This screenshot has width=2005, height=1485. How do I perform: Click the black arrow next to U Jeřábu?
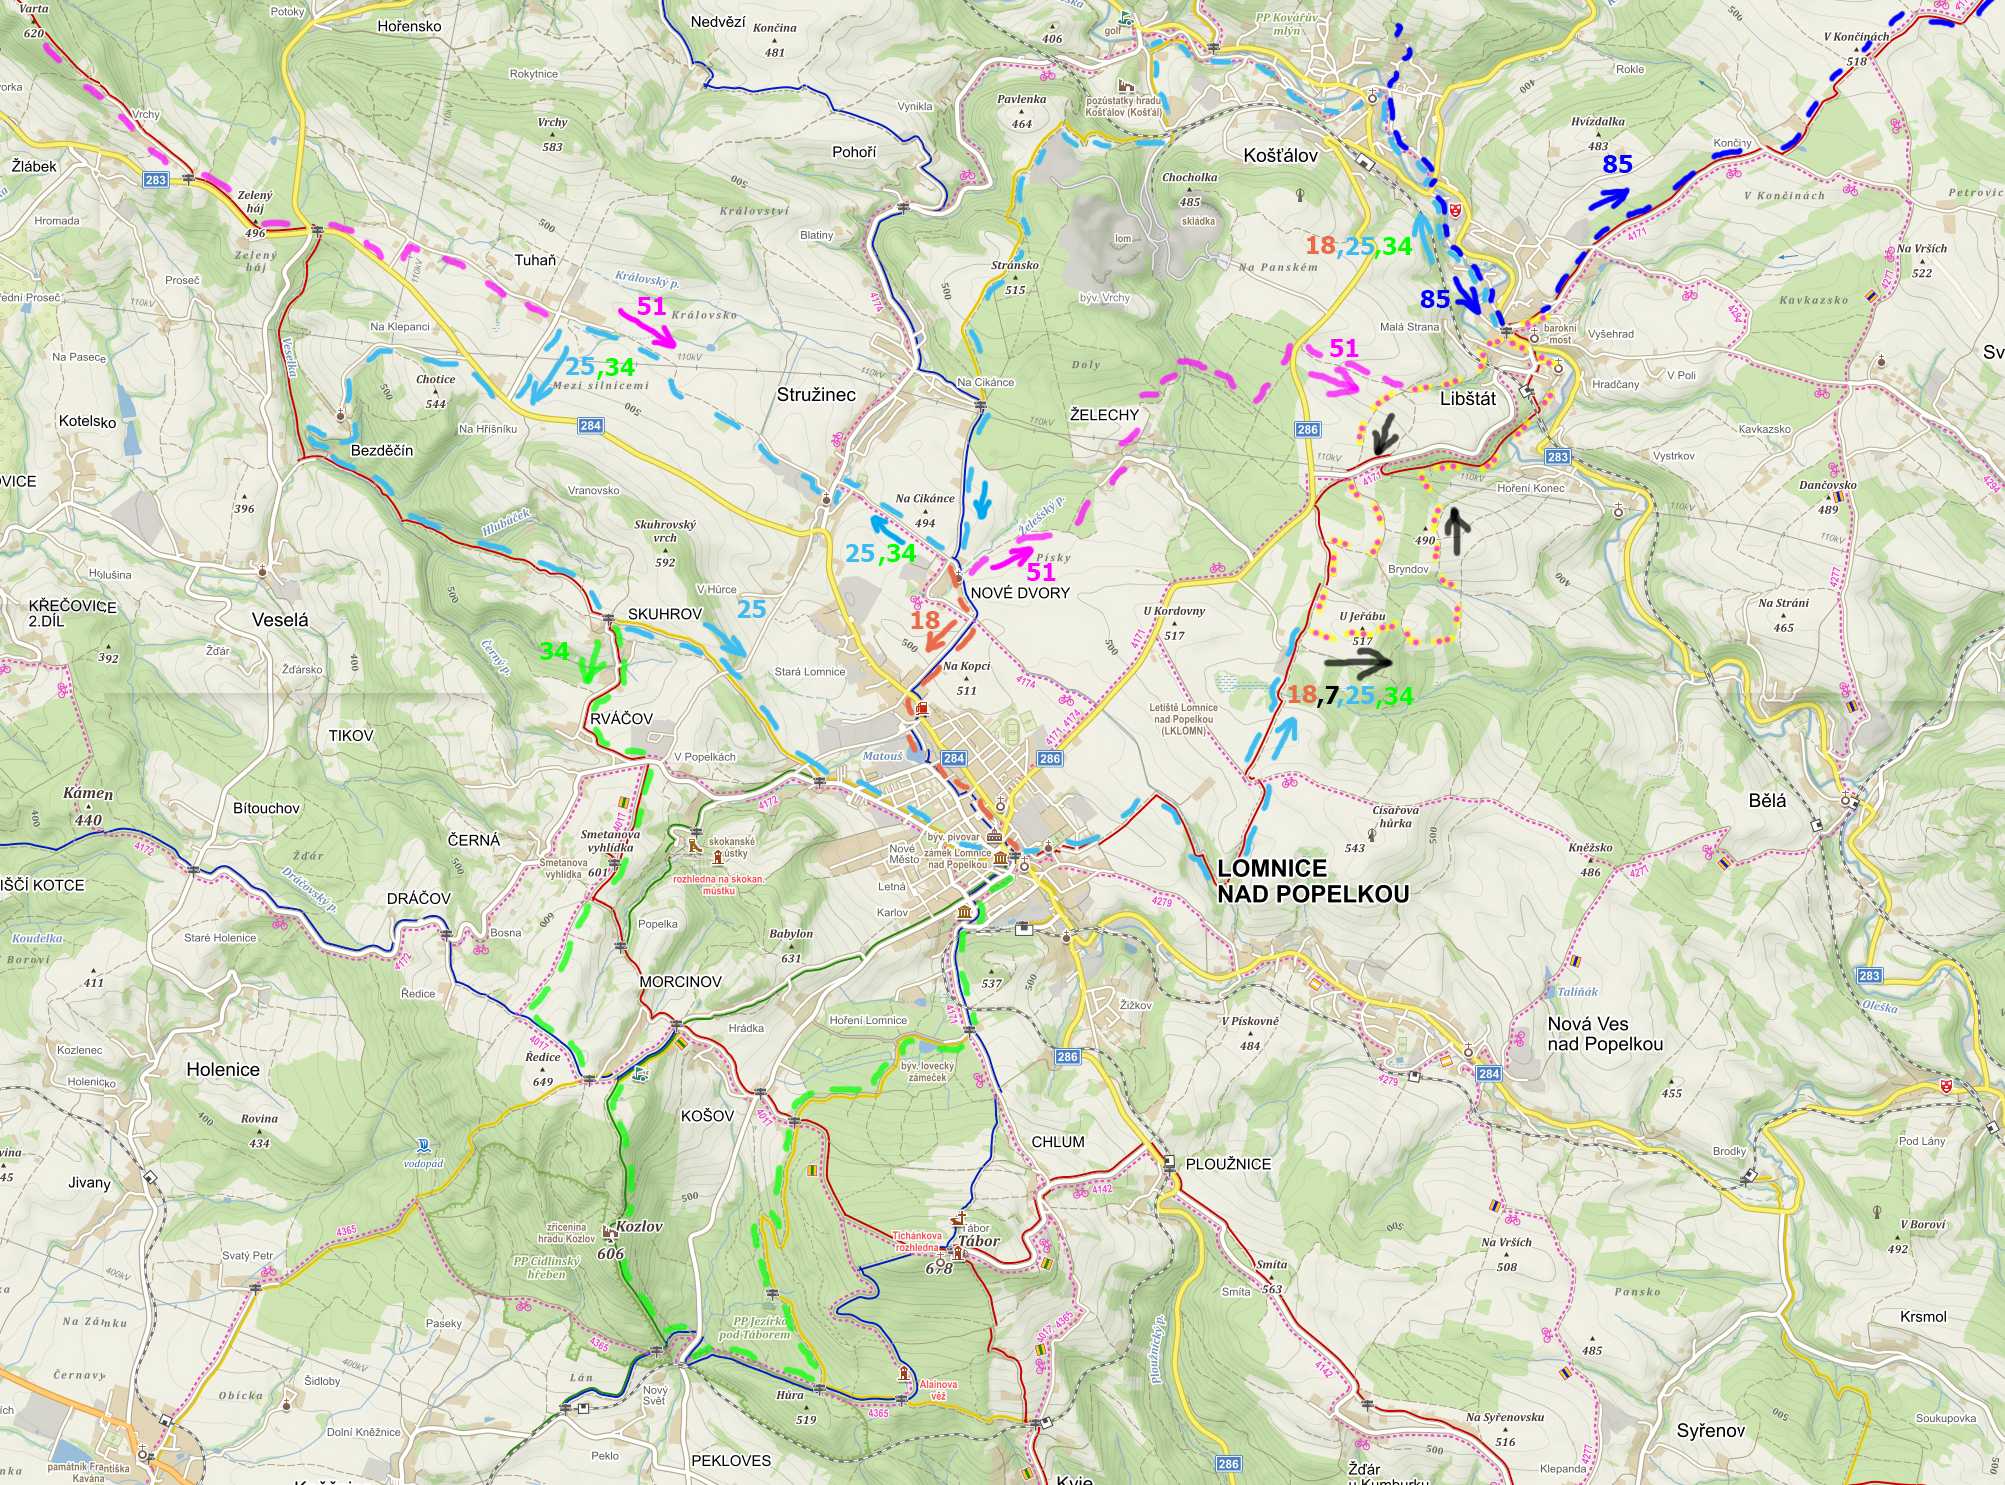(x=1358, y=661)
